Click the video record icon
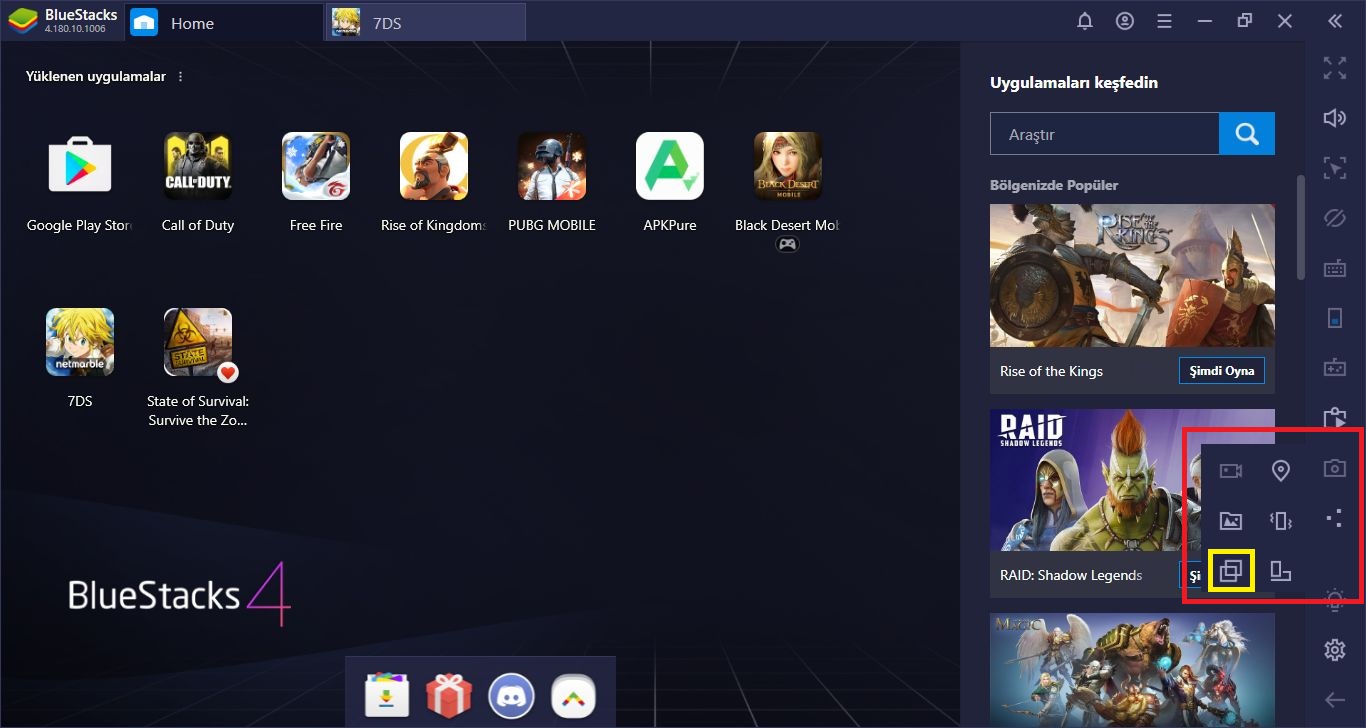The image size is (1366, 728). pyautogui.click(x=1231, y=471)
